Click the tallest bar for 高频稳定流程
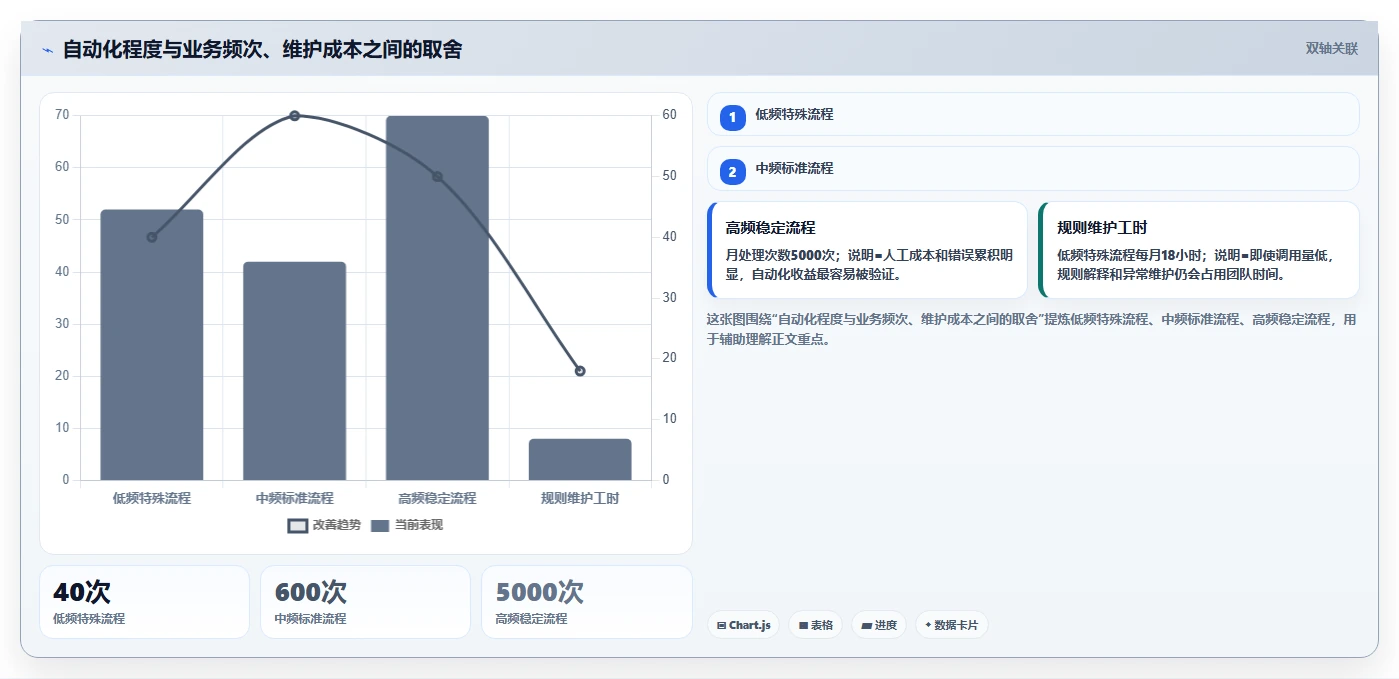Screen dimensions: 1399x679 437,298
